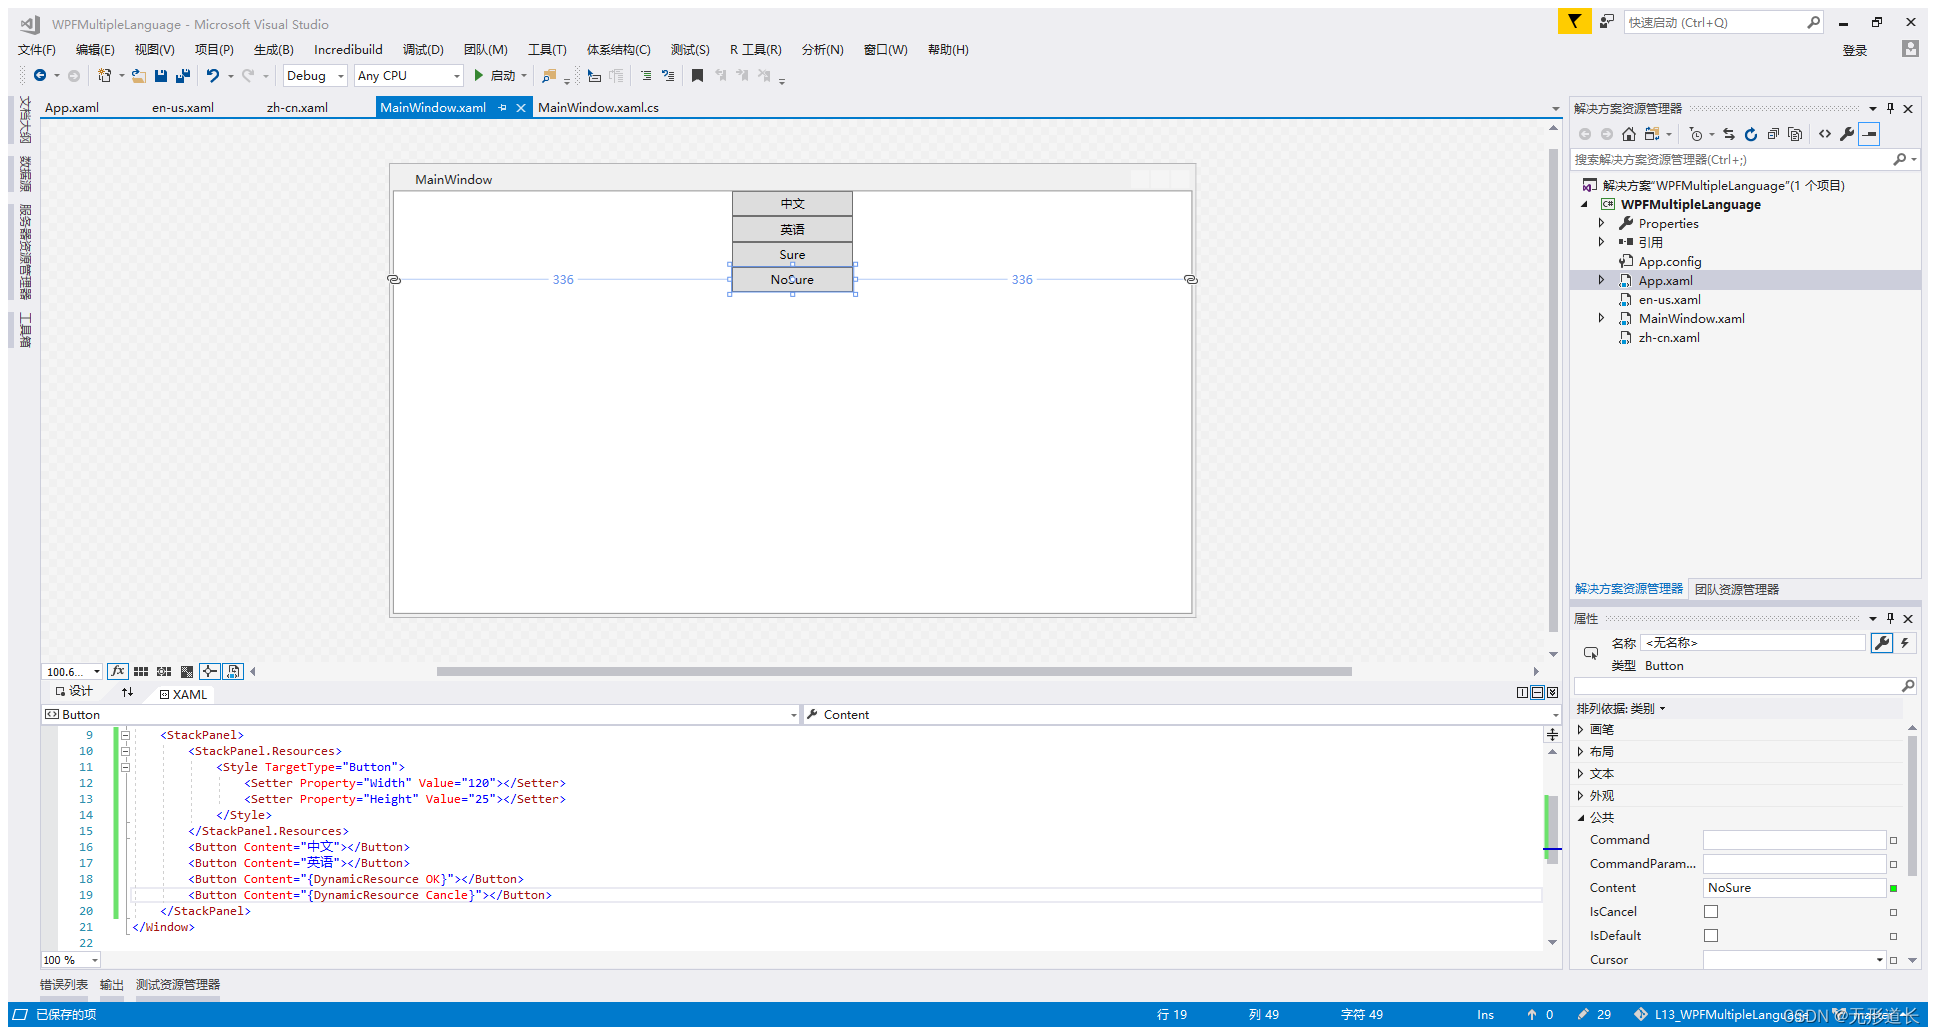Viewport: 1936px width, 1035px height.
Task: Click the properties wrench icon in the Properties panel
Action: click(1882, 643)
